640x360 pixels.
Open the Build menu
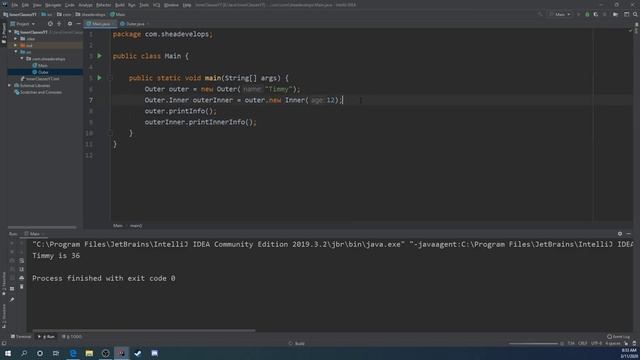120,5
